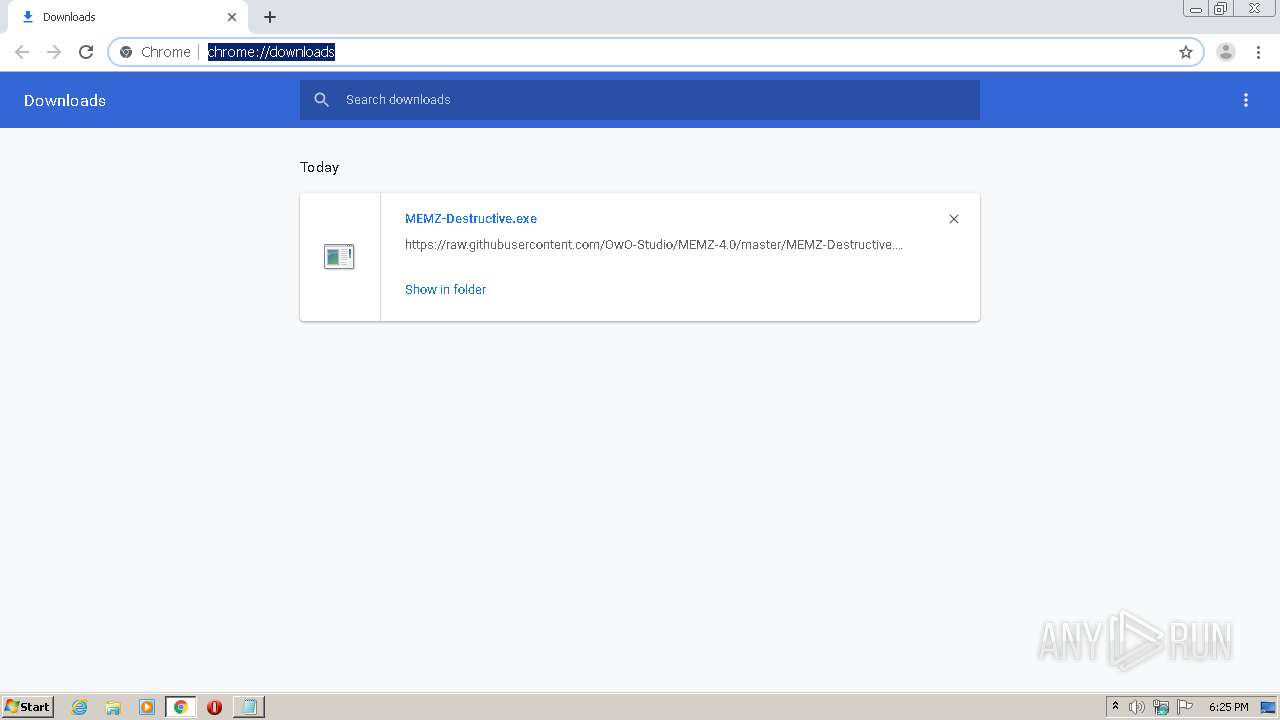
Task: Open a new tab with the plus button
Action: pyautogui.click(x=270, y=17)
